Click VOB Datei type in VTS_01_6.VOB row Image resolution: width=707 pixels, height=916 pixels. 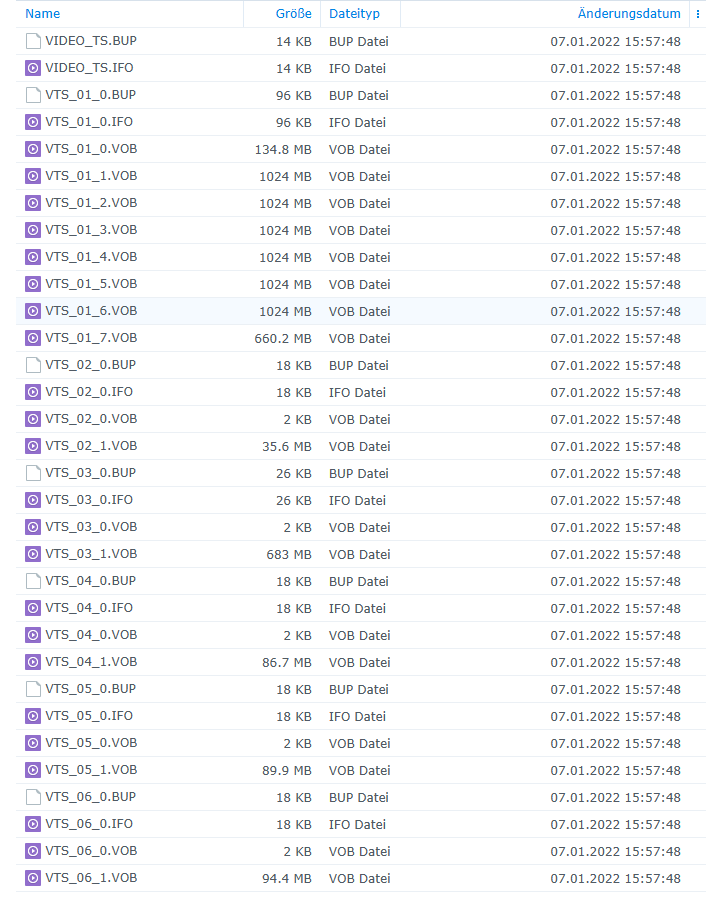pos(359,311)
